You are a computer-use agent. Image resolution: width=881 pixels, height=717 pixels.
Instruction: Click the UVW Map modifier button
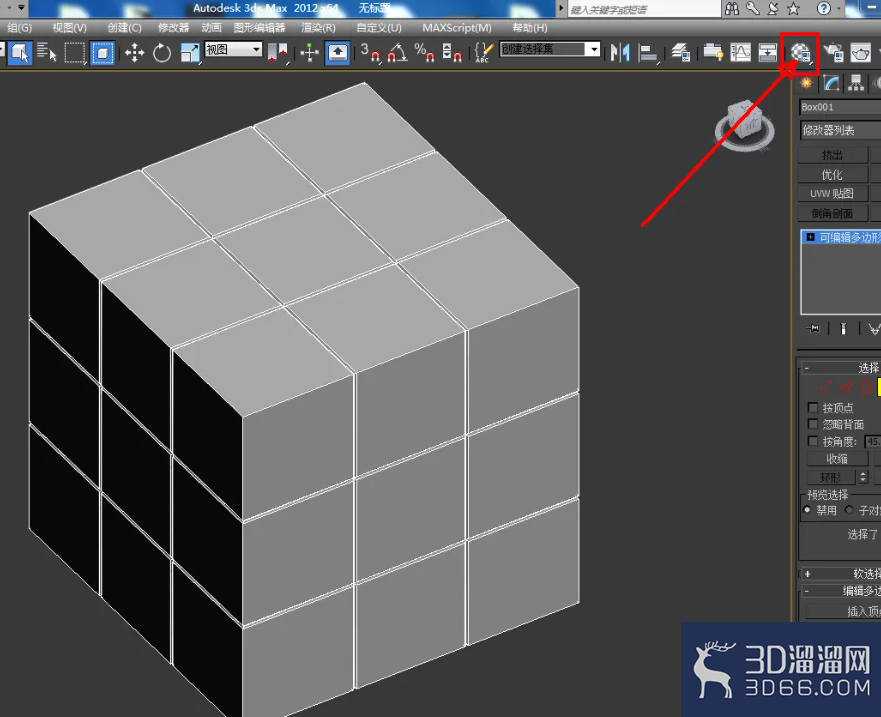click(832, 194)
